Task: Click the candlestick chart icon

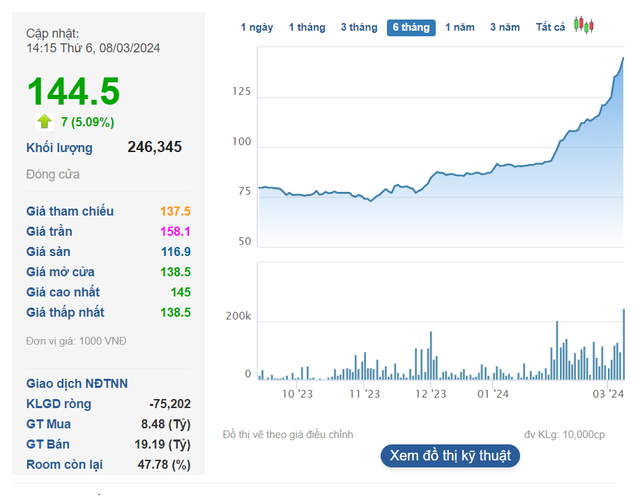Action: point(584,27)
